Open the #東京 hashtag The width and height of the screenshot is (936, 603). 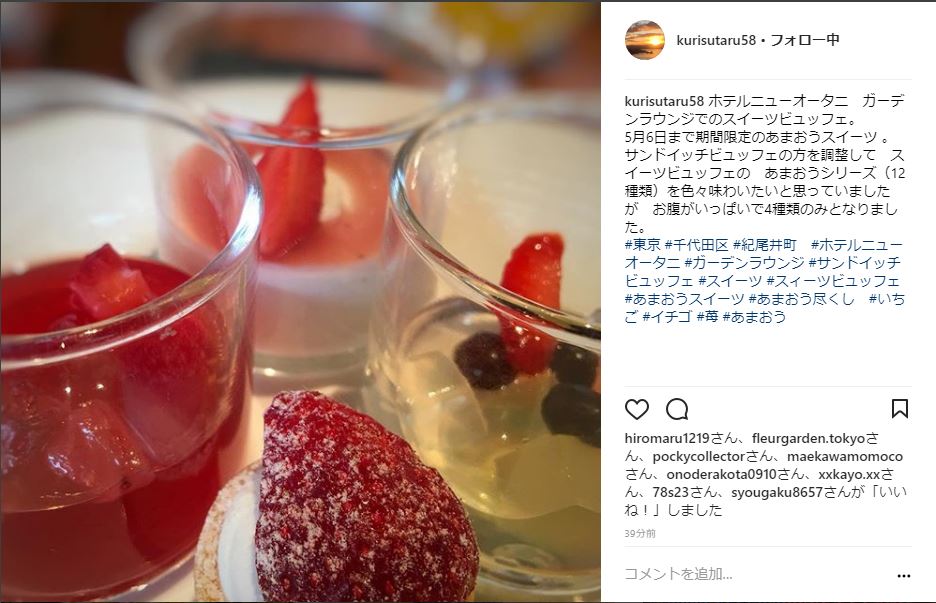coord(643,245)
